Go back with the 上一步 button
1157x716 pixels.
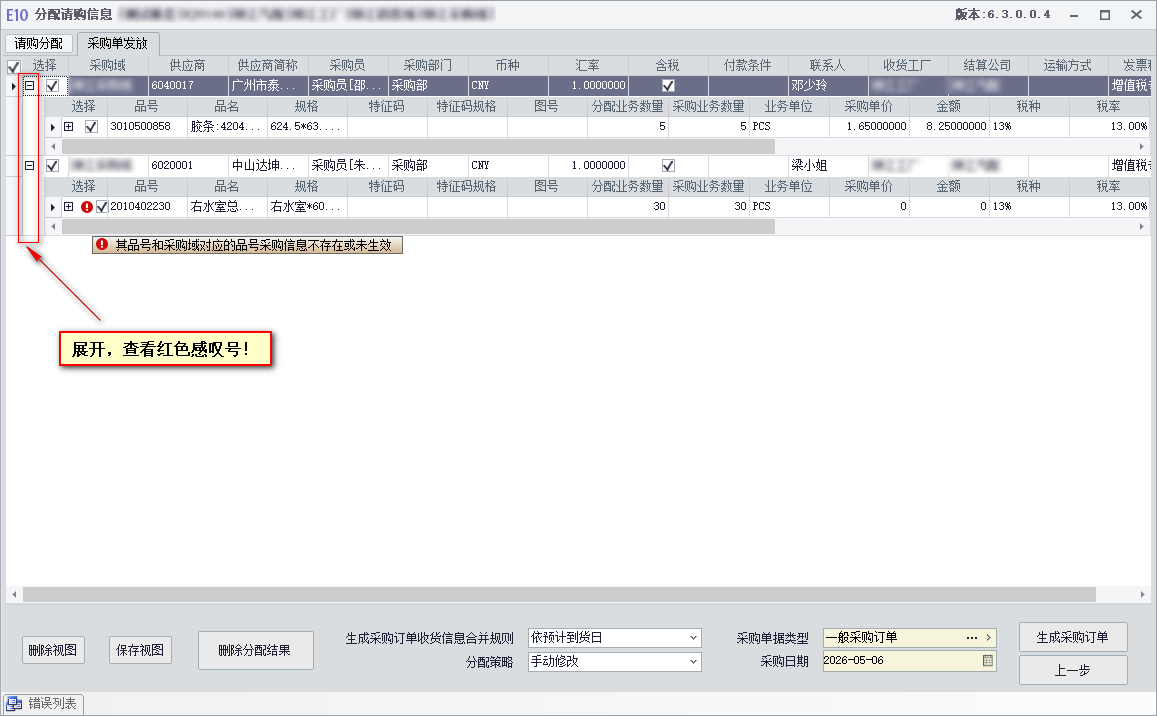1073,670
